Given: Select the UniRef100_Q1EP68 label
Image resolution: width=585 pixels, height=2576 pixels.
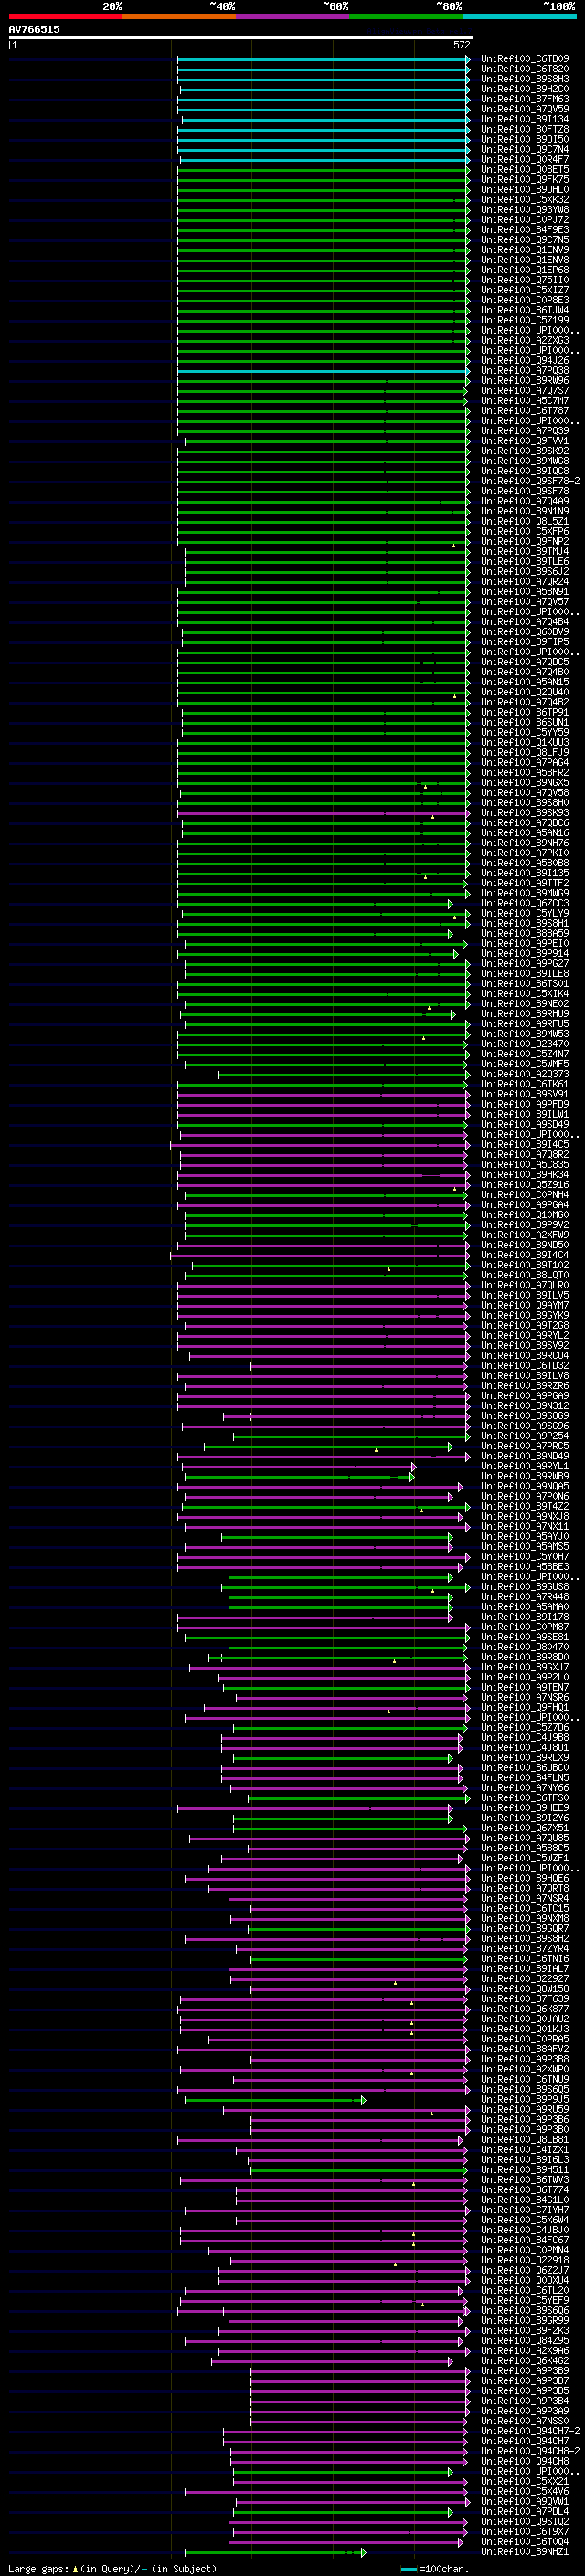Looking at the screenshot, I should click(525, 270).
